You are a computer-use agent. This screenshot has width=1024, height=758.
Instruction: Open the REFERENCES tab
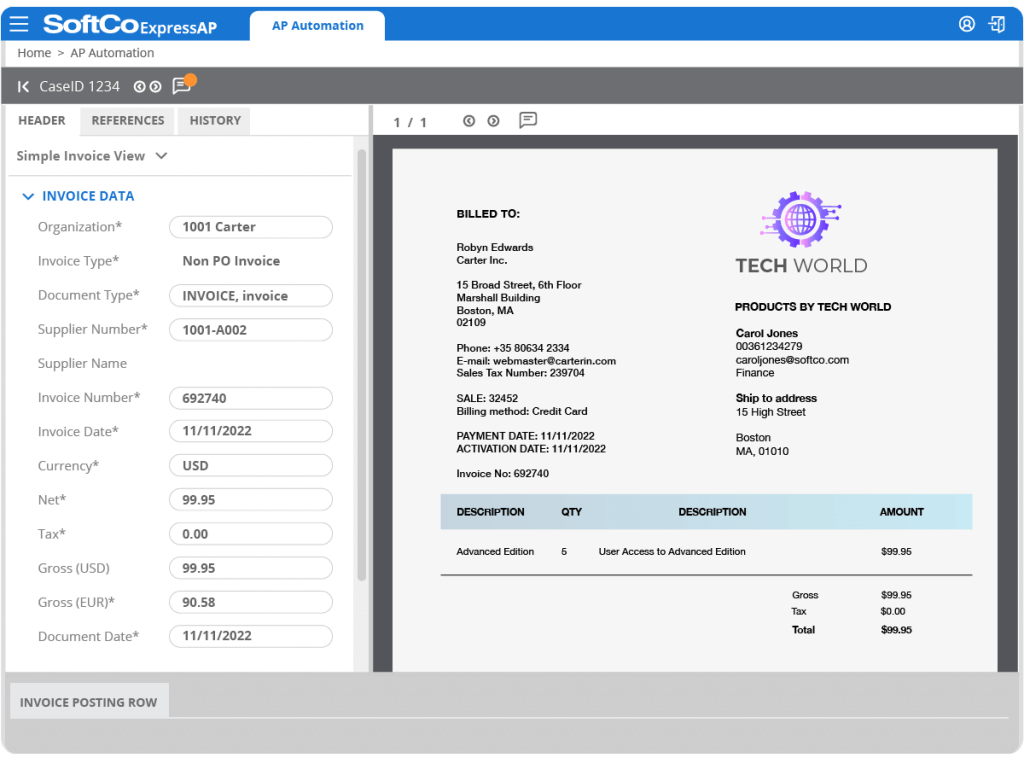[128, 121]
